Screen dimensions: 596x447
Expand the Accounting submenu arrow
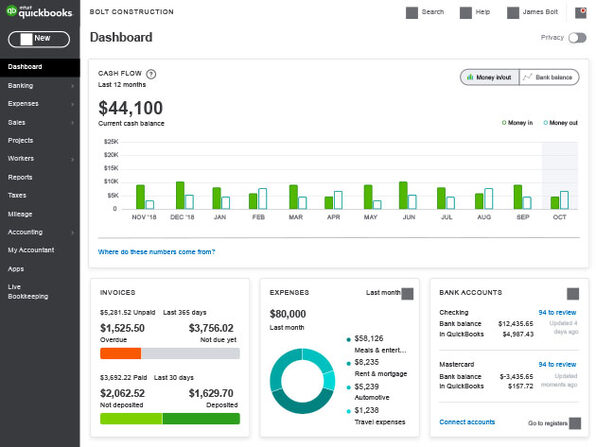[72, 233]
